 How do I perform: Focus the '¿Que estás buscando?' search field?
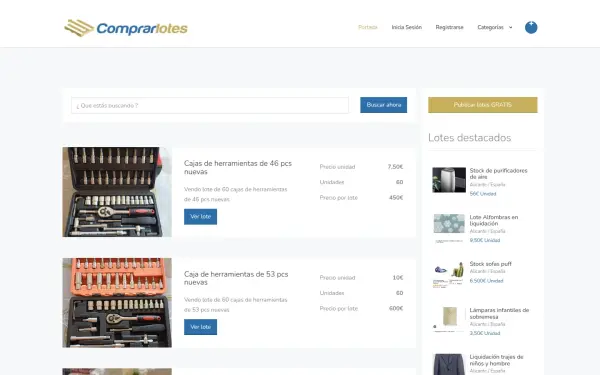[210, 105]
